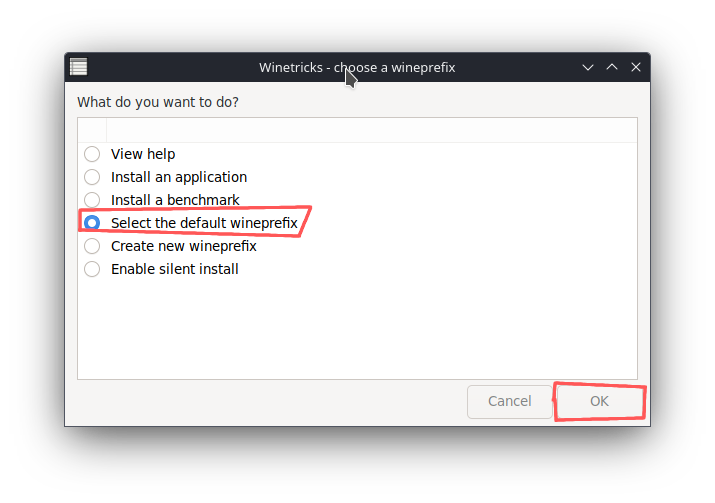715x503 pixels.
Task: Minimize the Winetricks dialog window
Action: [x=589, y=67]
